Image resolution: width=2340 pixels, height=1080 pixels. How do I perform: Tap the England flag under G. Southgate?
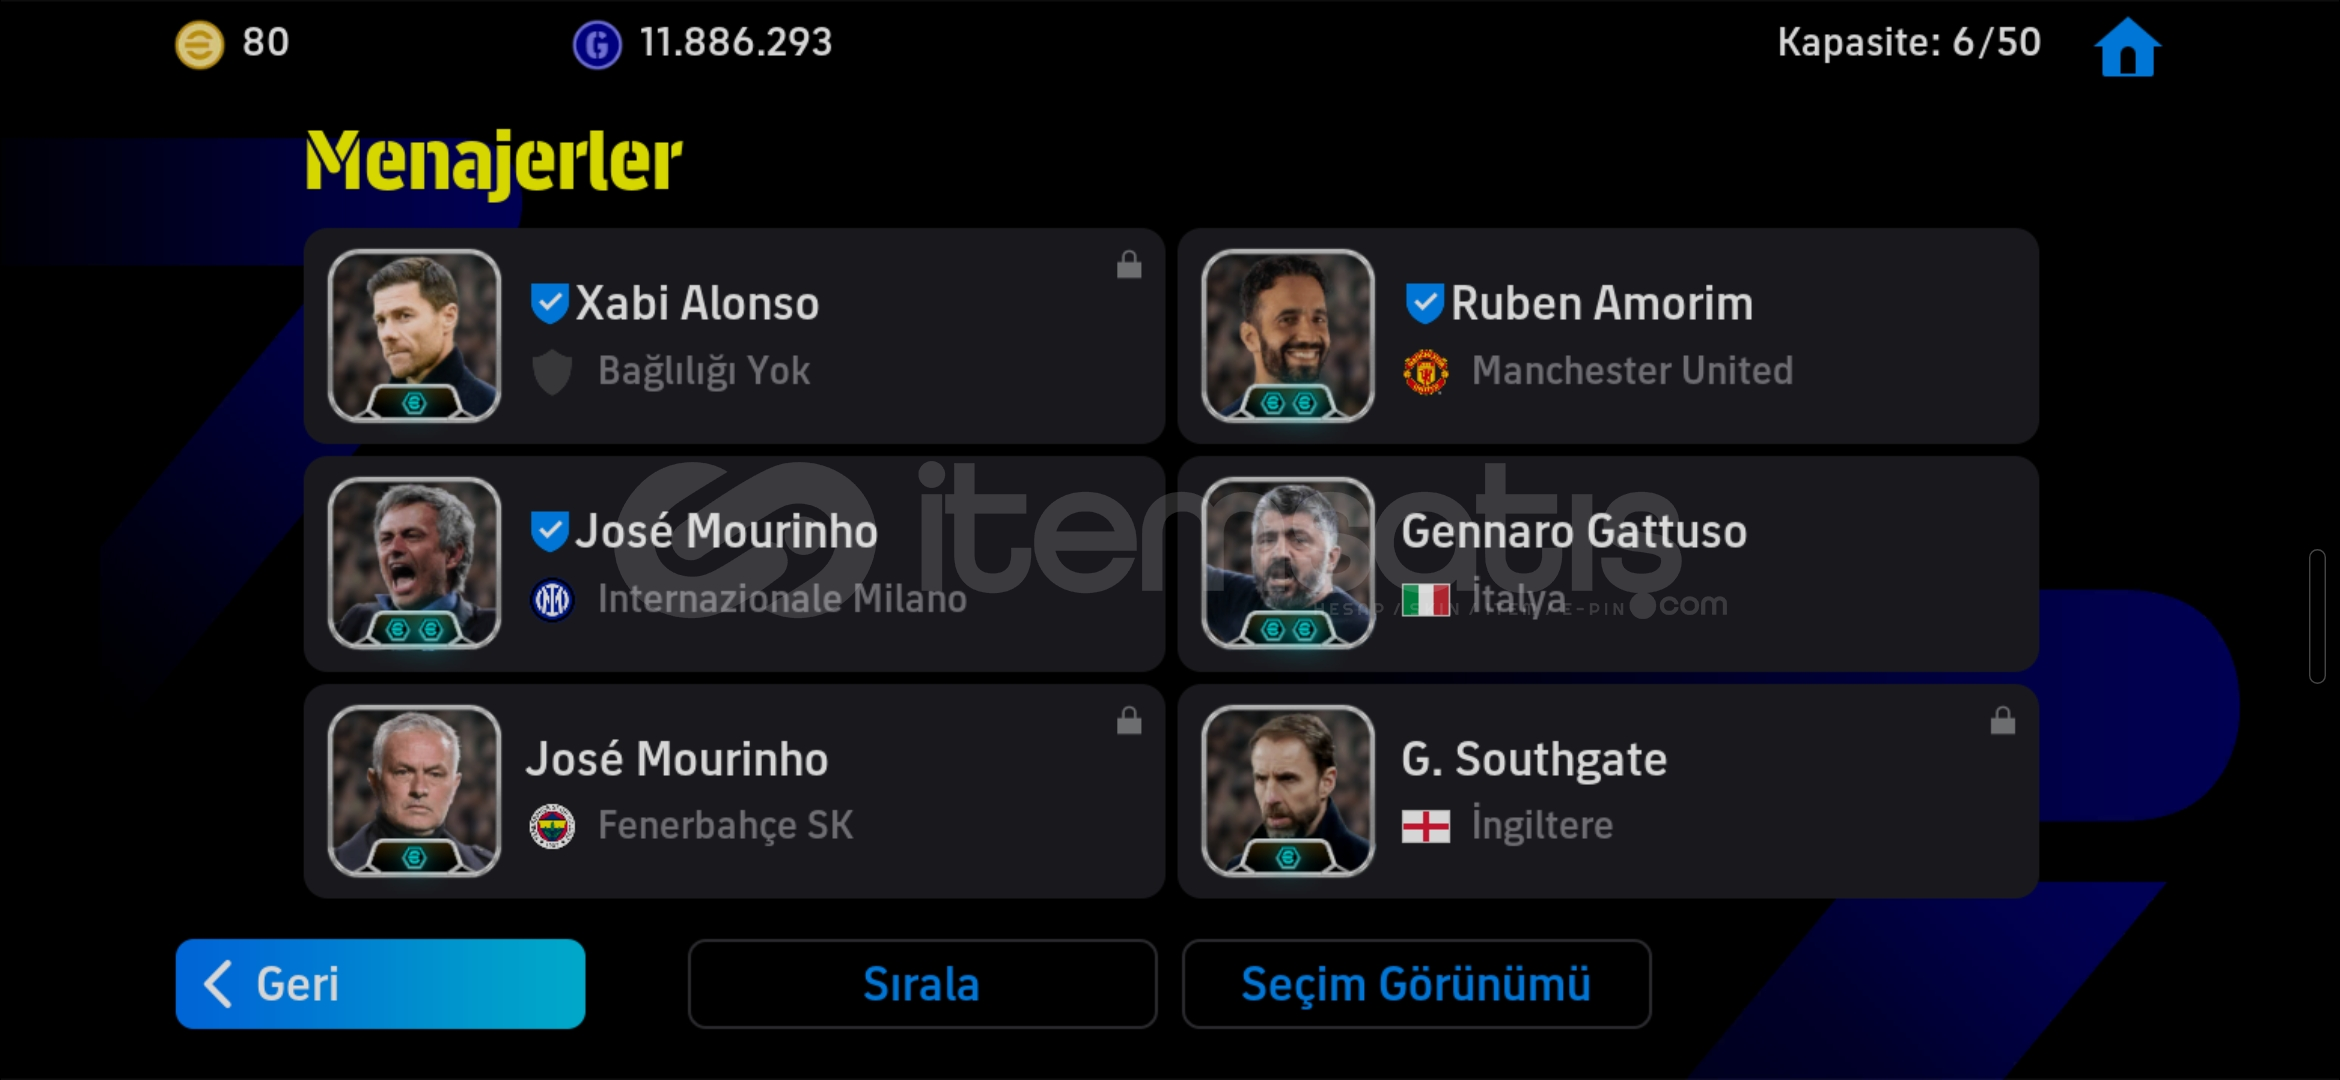point(1426,827)
